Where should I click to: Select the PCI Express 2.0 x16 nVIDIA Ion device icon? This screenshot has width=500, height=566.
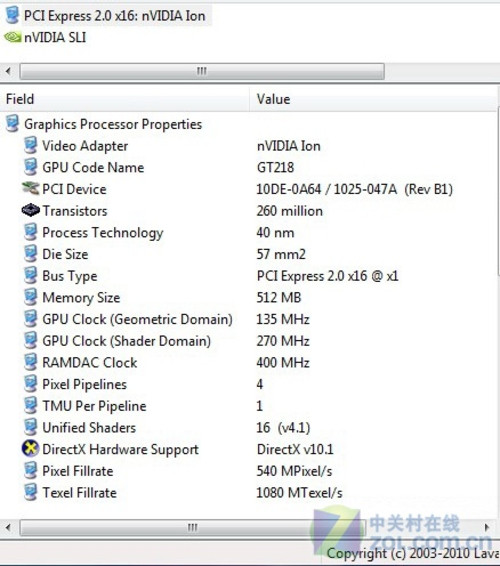click(x=12, y=16)
